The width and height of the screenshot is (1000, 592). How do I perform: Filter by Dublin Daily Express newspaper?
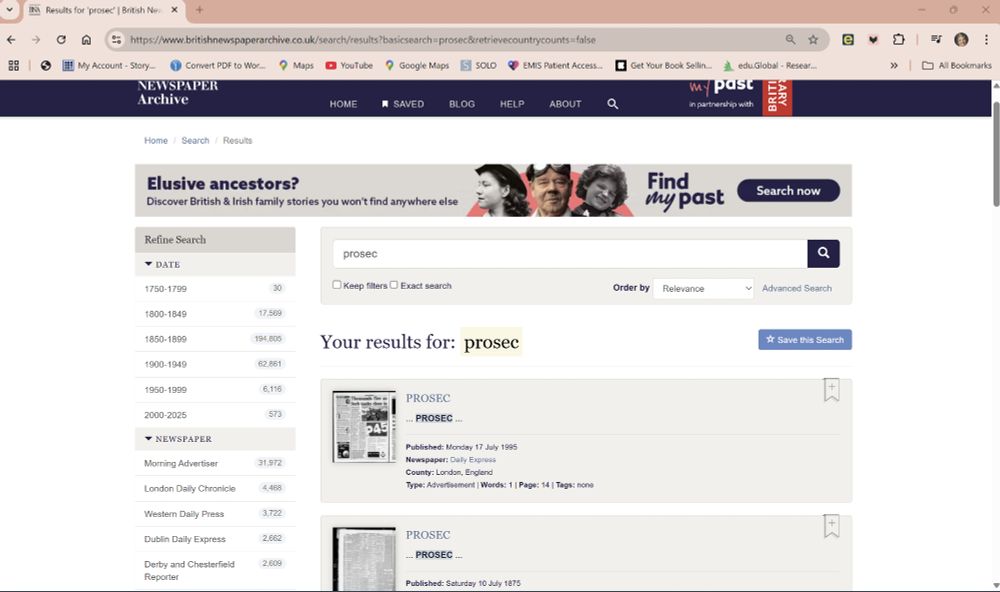point(215,539)
